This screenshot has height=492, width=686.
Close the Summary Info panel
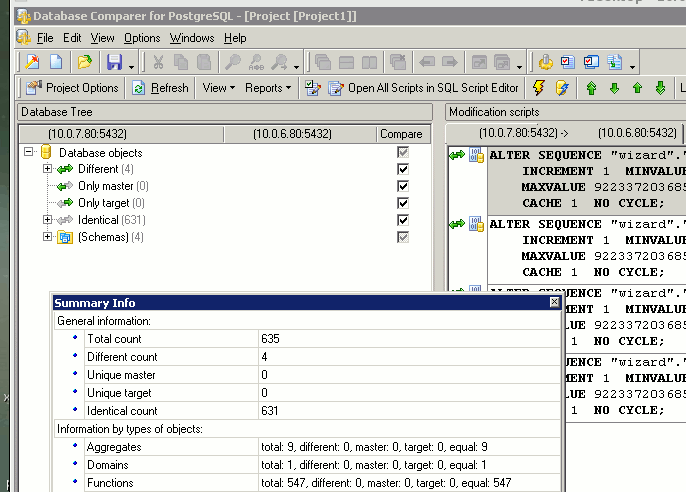[554, 302]
